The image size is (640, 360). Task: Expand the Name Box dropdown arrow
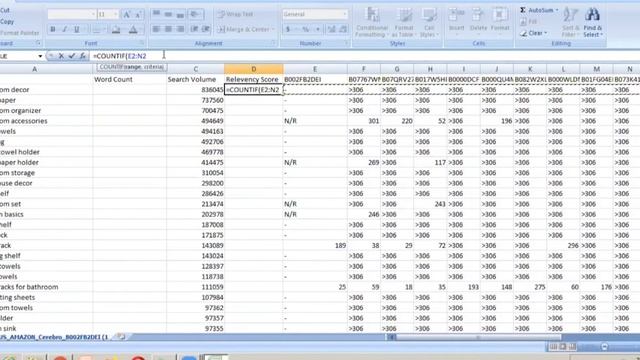(x=40, y=56)
